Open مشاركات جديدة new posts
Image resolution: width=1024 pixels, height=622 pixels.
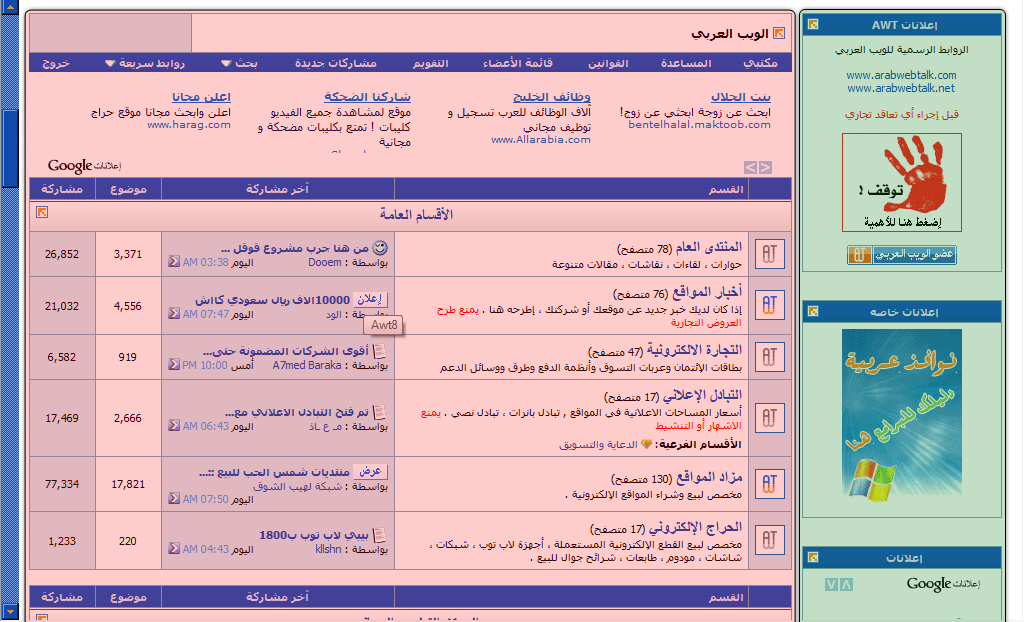pyautogui.click(x=336, y=63)
